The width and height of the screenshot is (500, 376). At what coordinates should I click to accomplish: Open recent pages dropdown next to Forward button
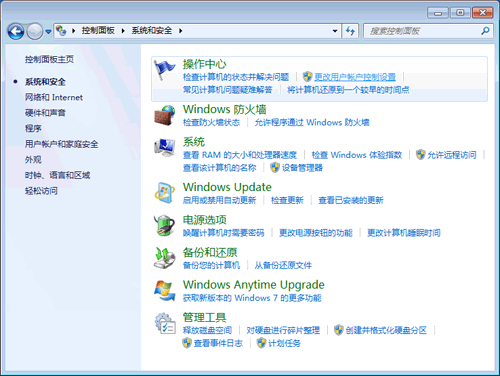click(48, 32)
